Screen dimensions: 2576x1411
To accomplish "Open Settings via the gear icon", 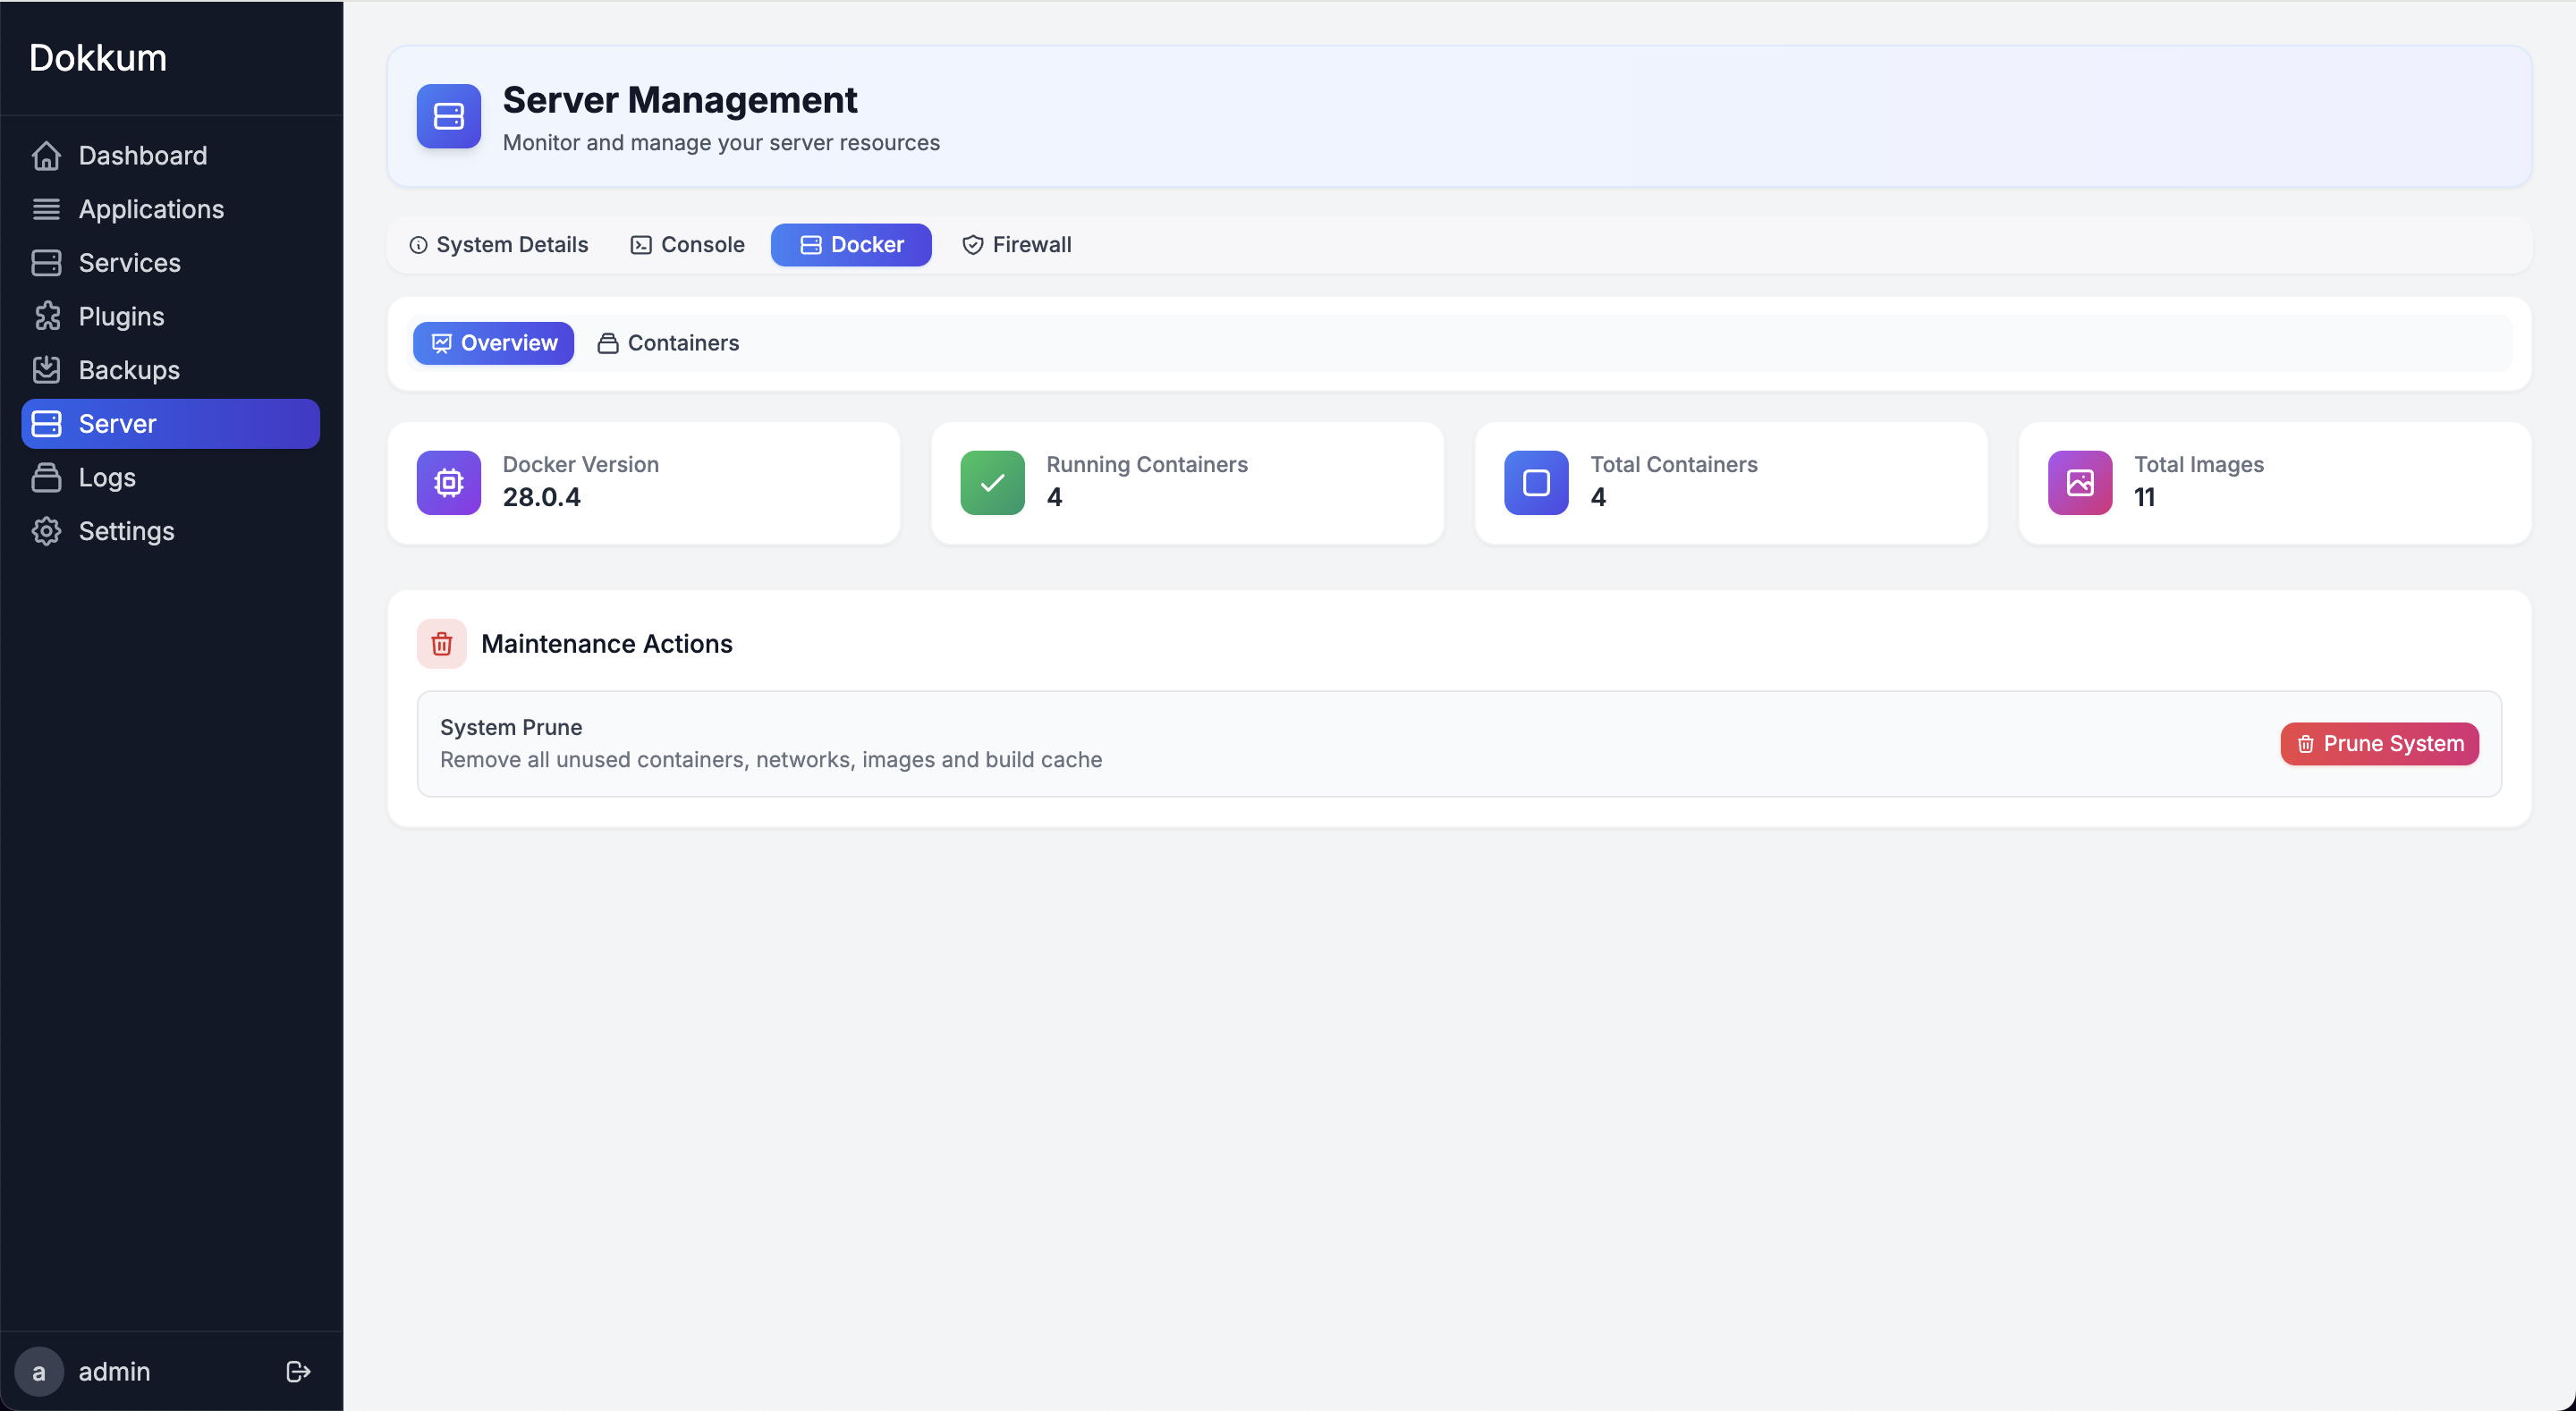I will pos(47,531).
